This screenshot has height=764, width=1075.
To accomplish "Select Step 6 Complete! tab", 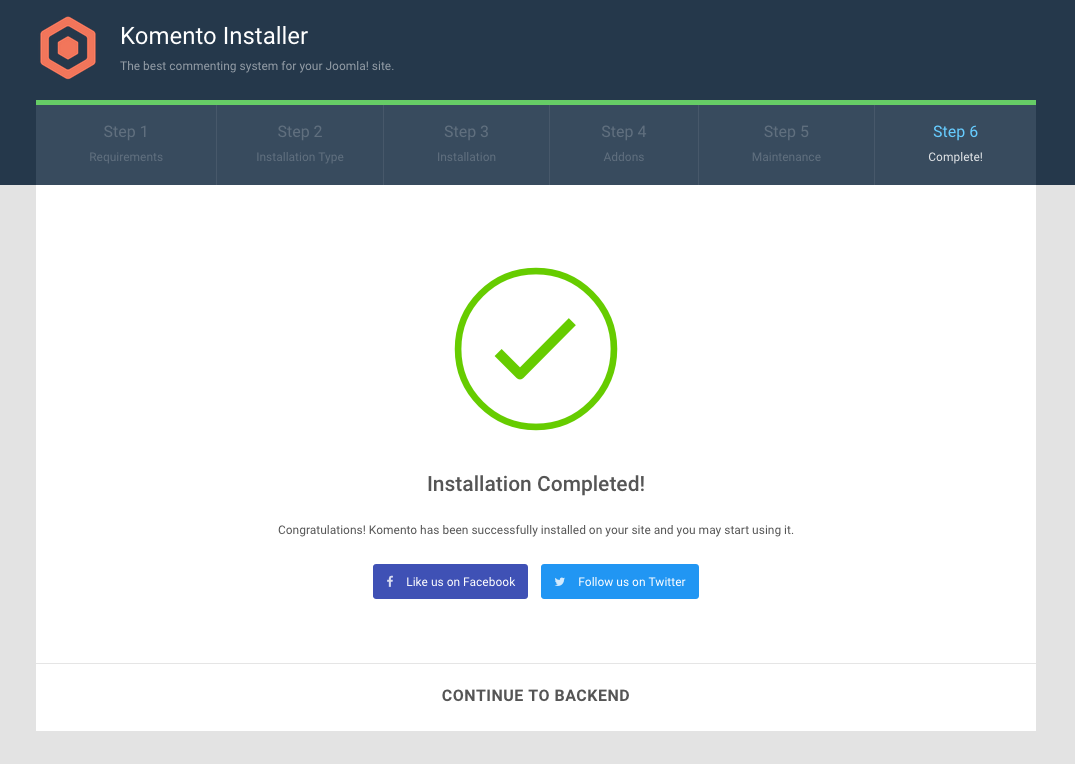I will [955, 145].
